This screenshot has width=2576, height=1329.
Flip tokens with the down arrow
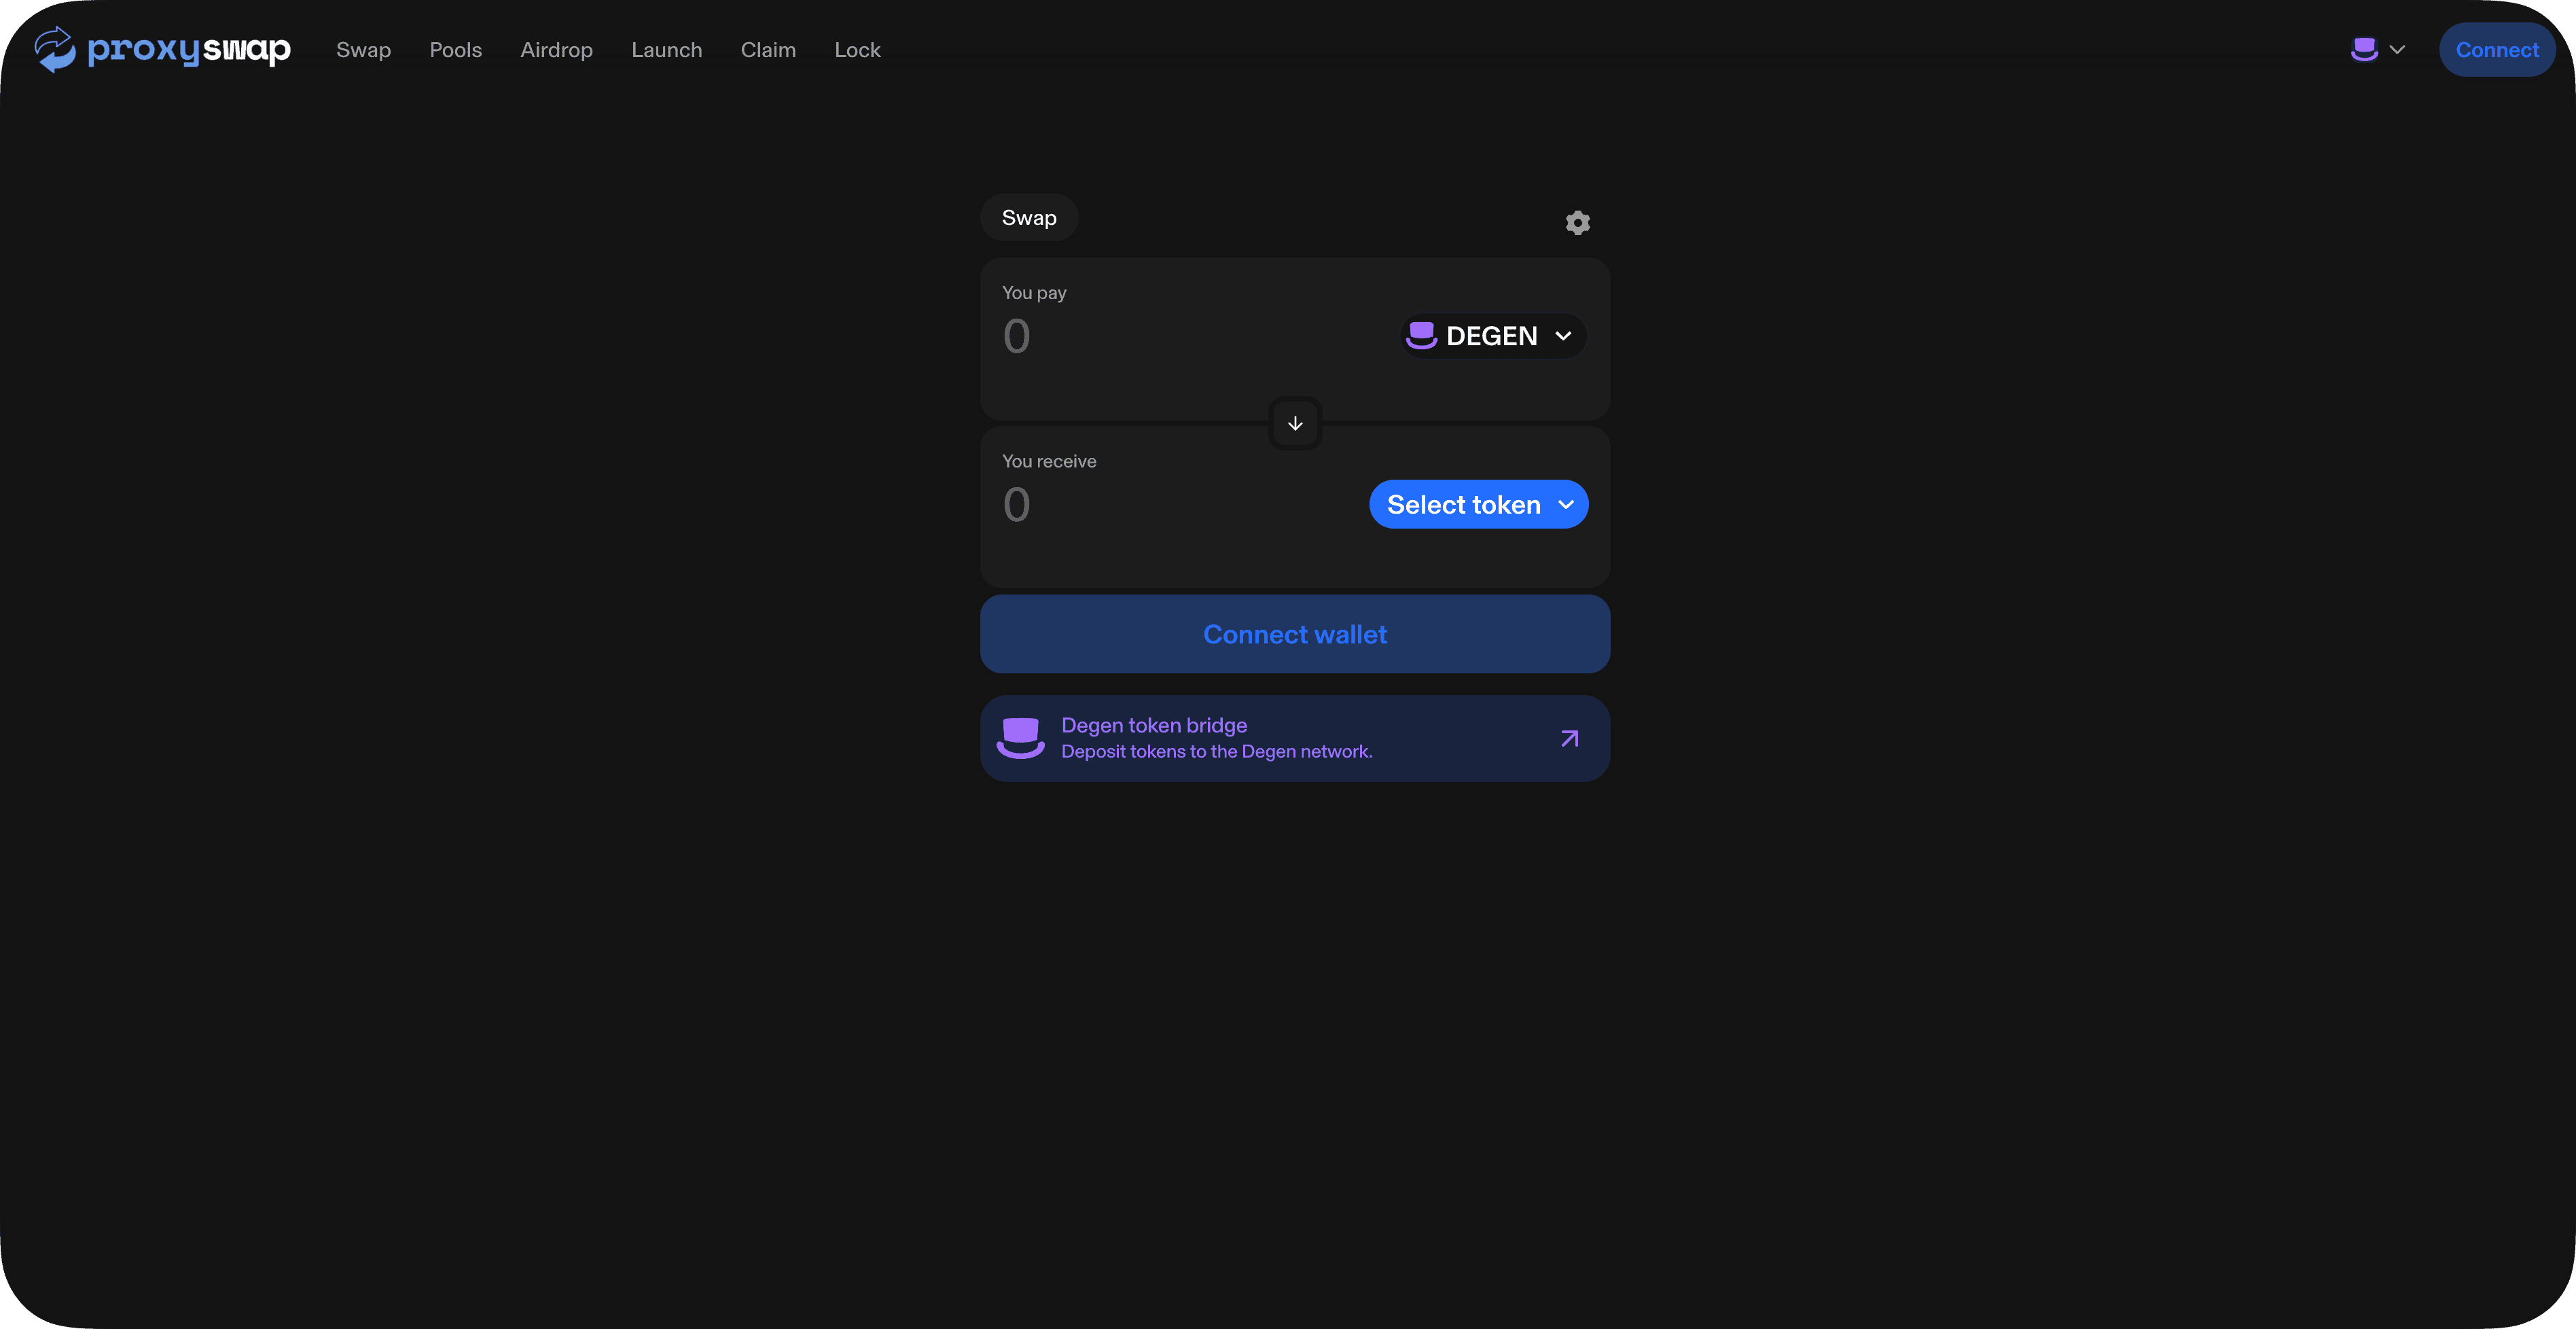click(x=1295, y=424)
